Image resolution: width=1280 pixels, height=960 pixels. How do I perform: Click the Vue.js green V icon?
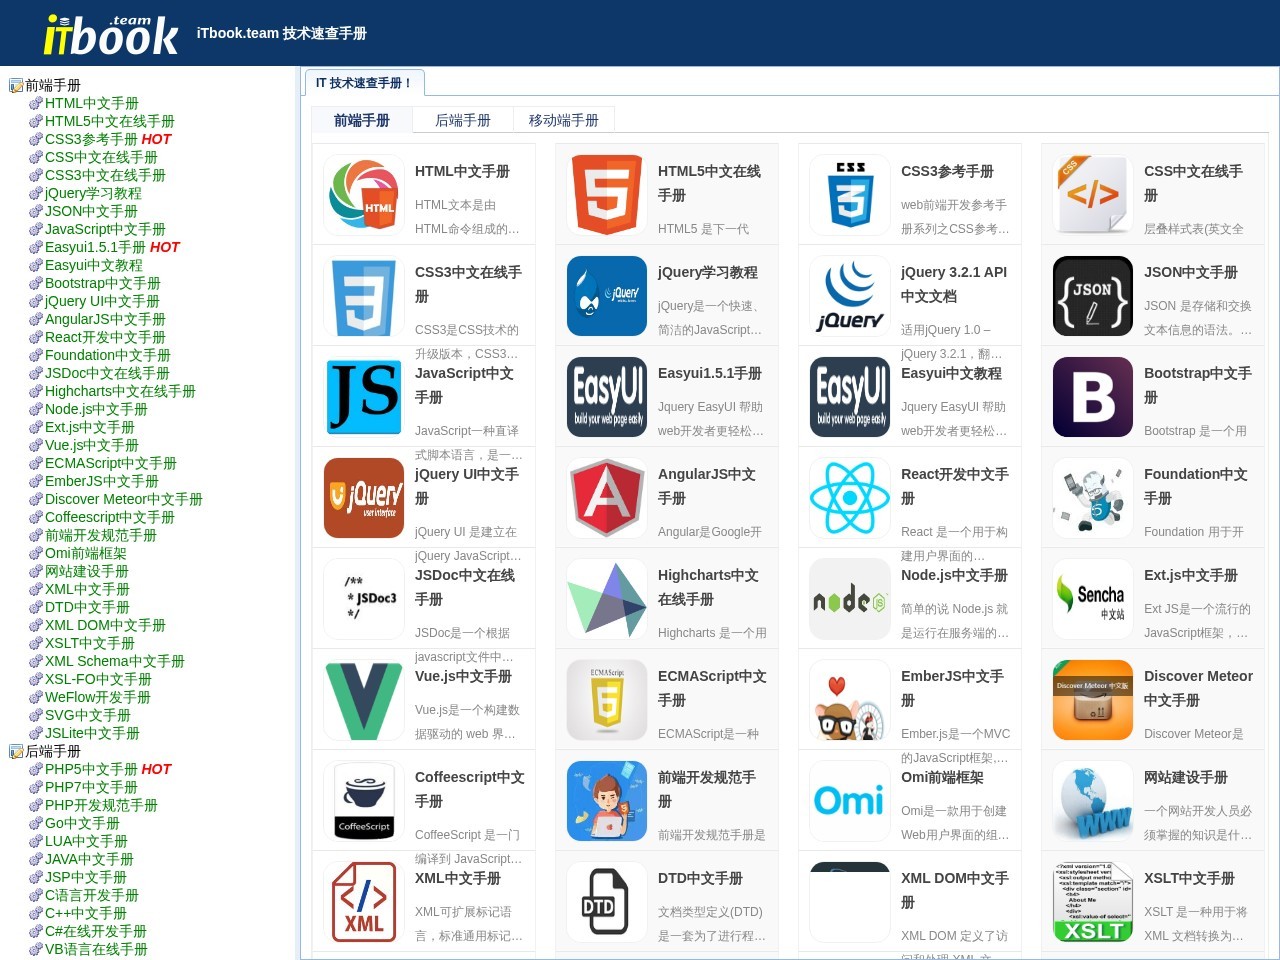[364, 700]
